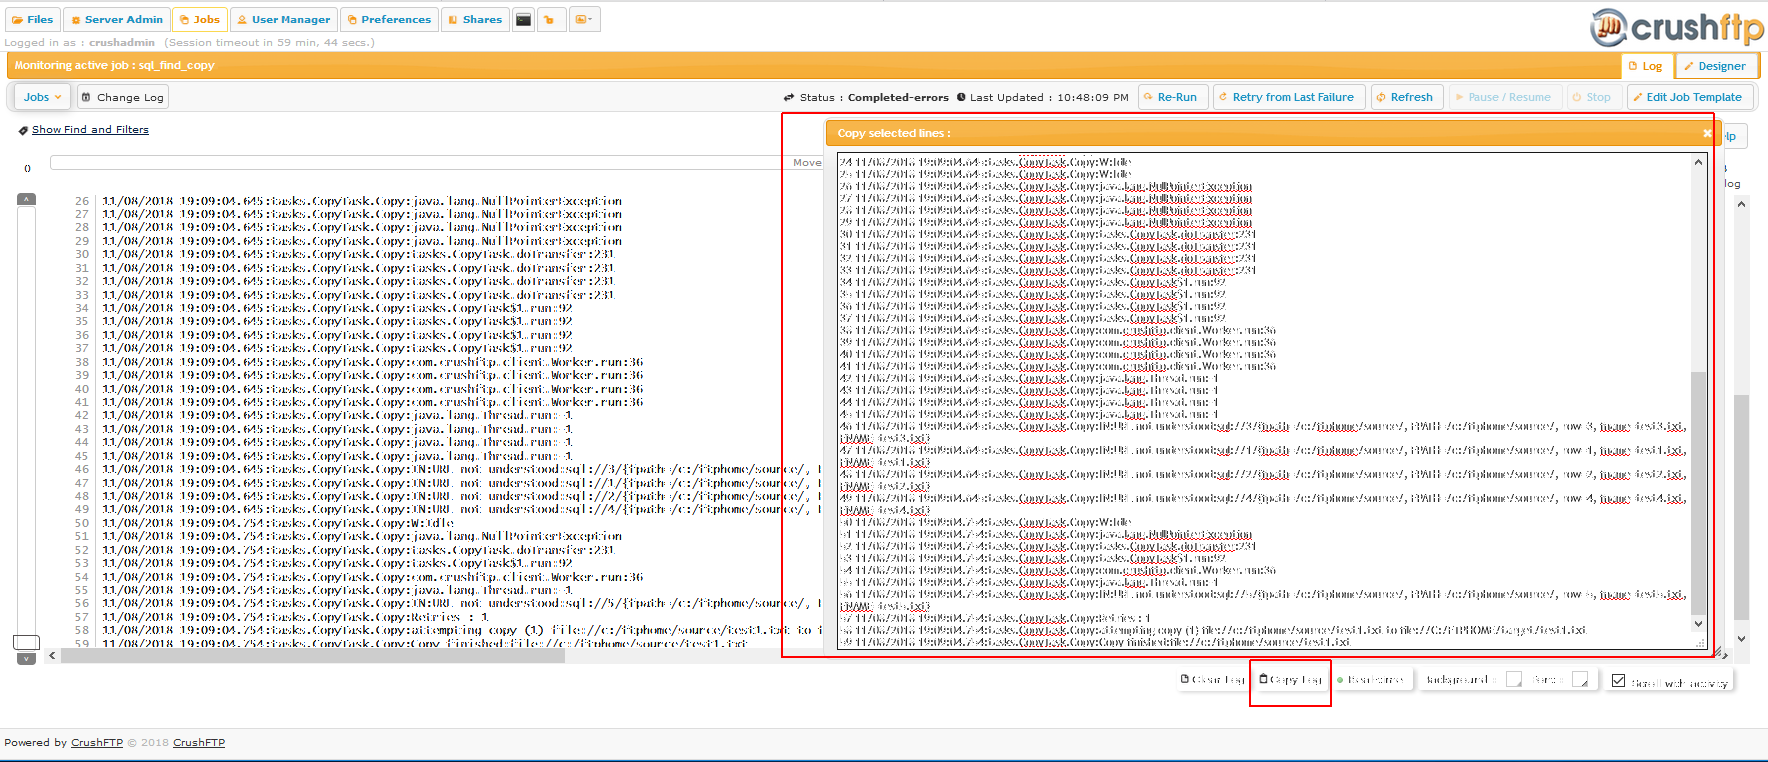
Task: Click the Refresh button
Action: (x=1407, y=97)
